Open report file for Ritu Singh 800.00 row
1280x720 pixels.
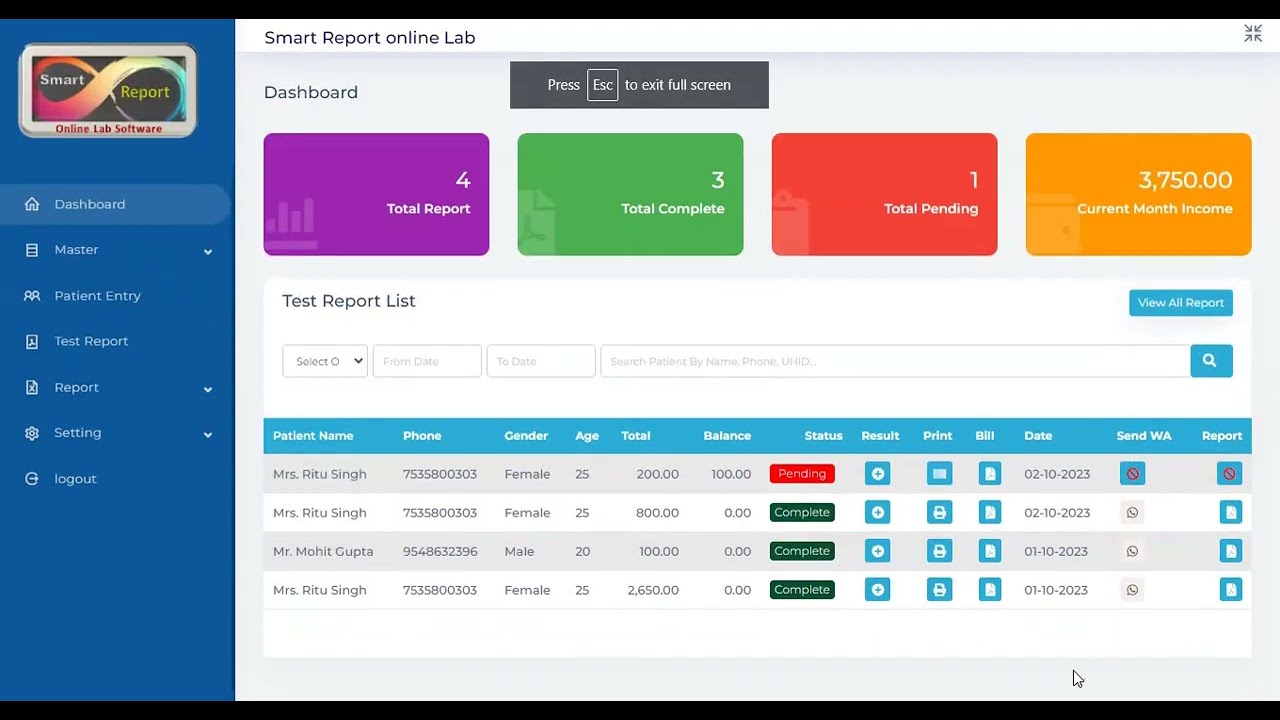1231,512
